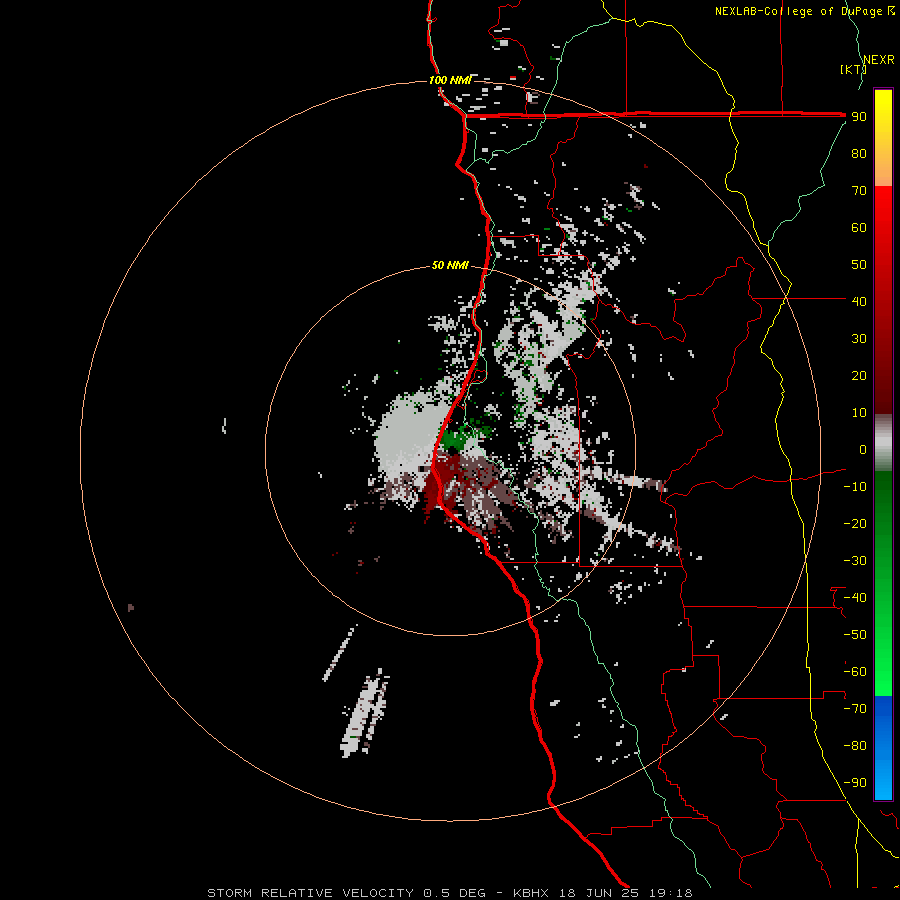900x900 pixels.
Task: Click the 20 value on color scale
Action: pos(859,376)
